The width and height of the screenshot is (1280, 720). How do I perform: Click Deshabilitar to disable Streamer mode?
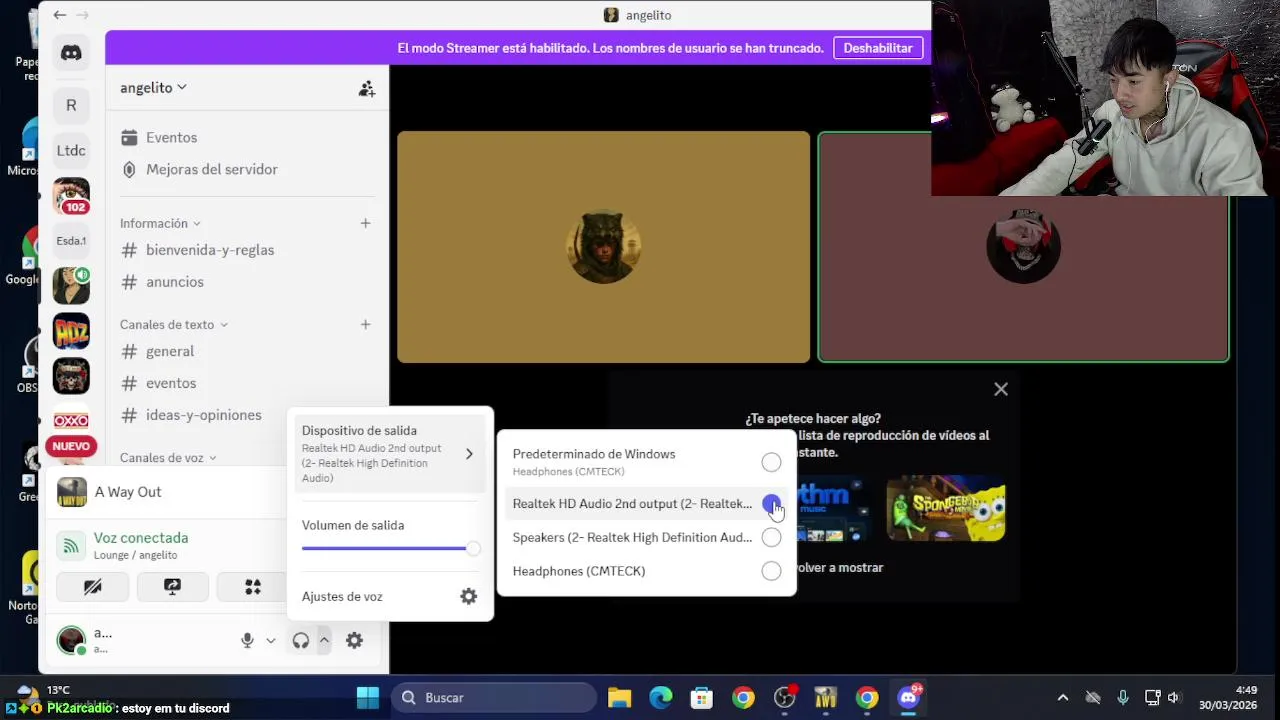878,48
